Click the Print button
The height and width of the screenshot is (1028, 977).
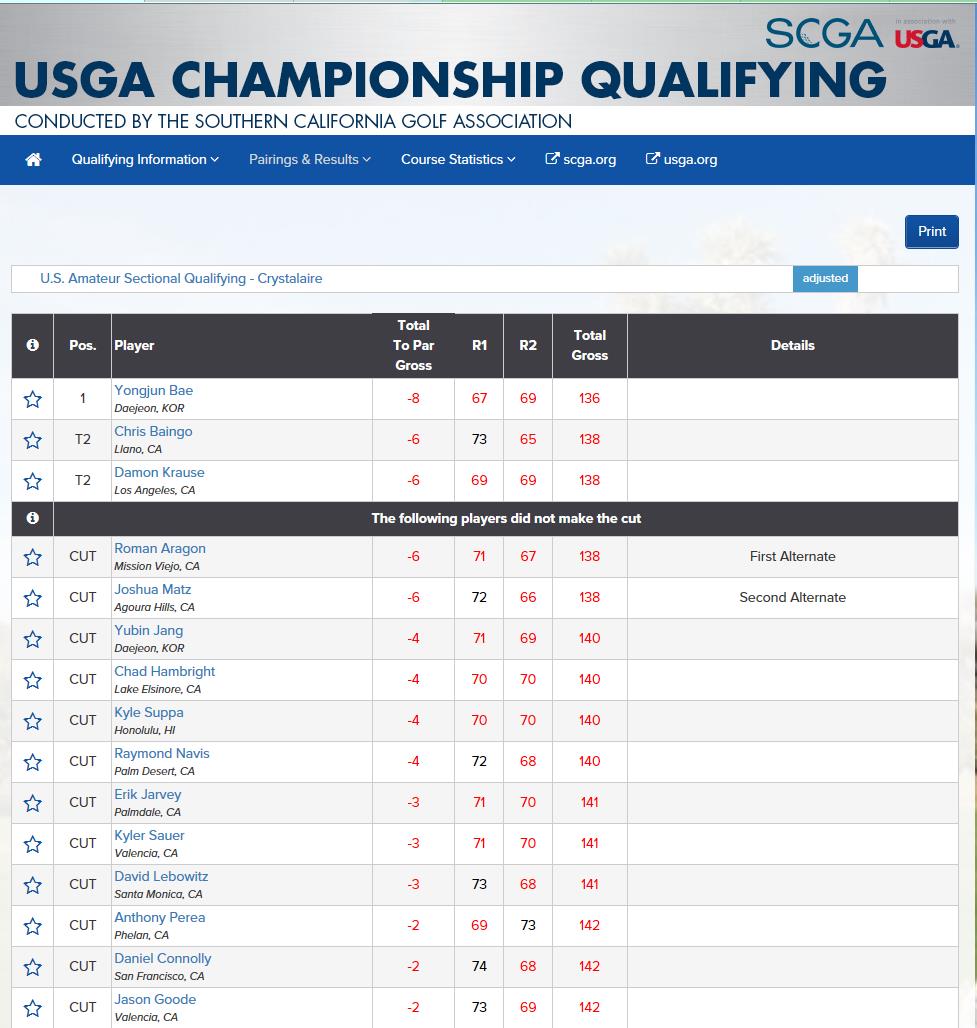(932, 231)
